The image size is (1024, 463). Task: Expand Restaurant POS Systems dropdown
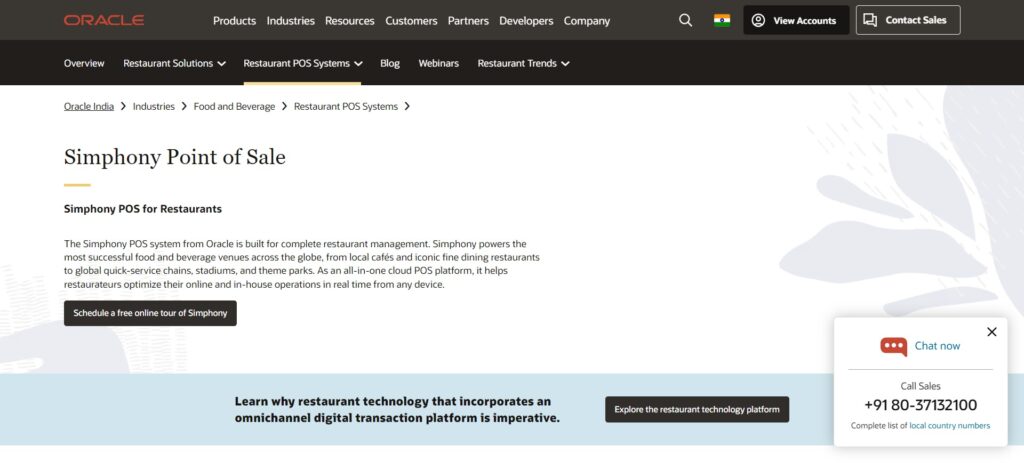(x=302, y=63)
